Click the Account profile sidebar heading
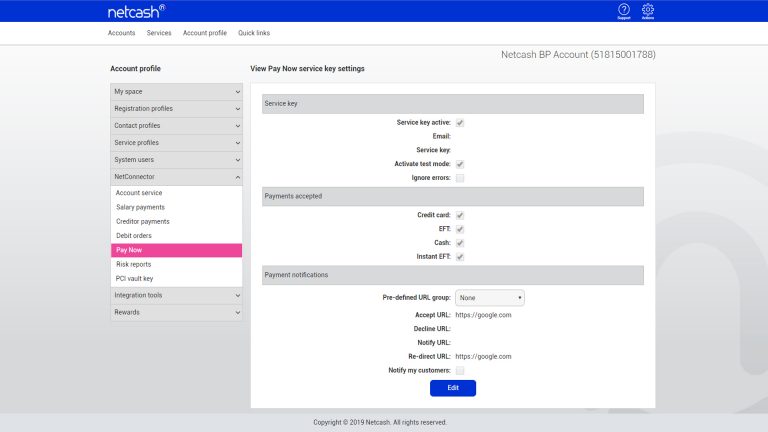Image resolution: width=768 pixels, height=432 pixels. 136,69
